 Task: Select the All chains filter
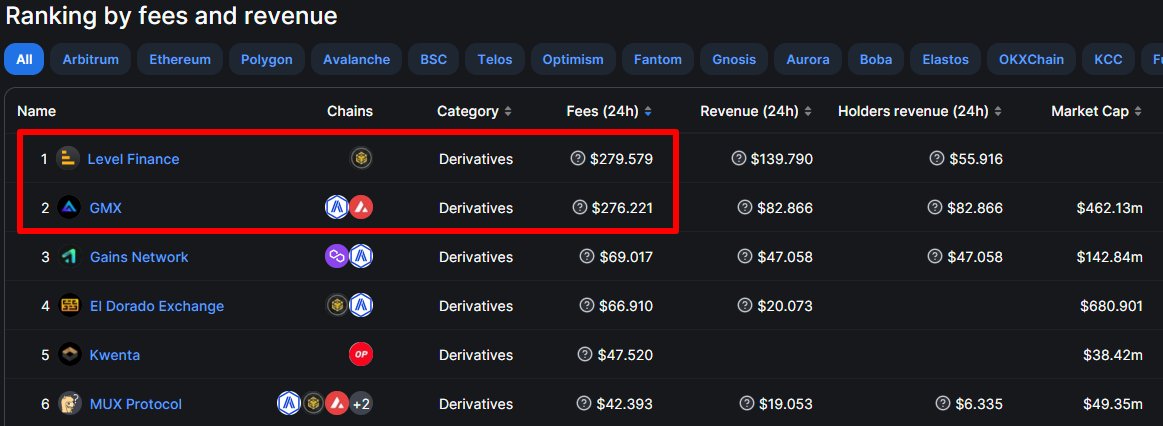coord(24,59)
